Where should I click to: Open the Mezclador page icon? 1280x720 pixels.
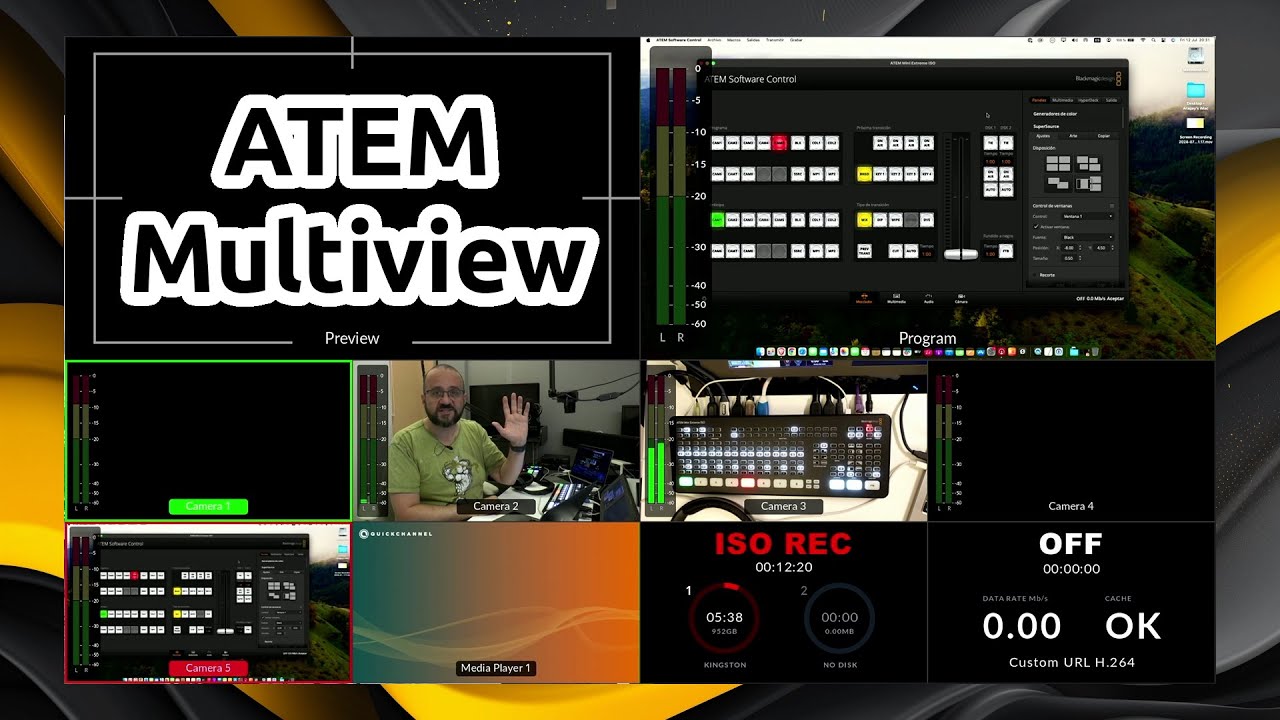[x=863, y=298]
